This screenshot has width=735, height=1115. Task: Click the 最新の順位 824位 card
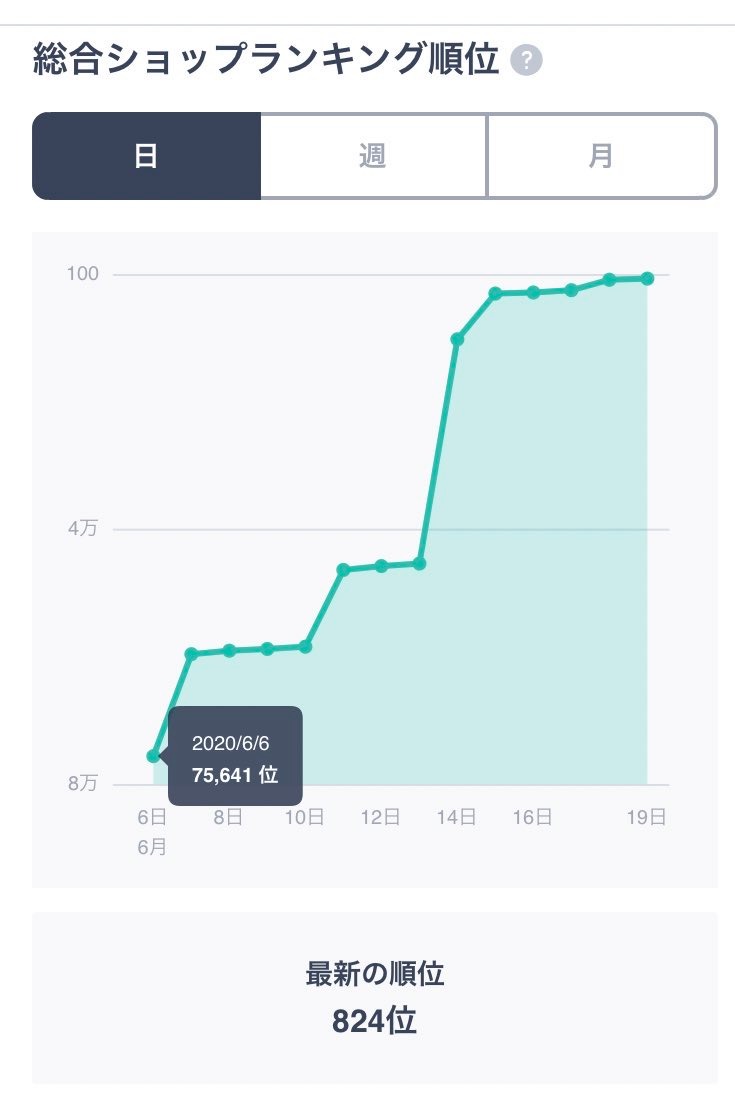375,998
